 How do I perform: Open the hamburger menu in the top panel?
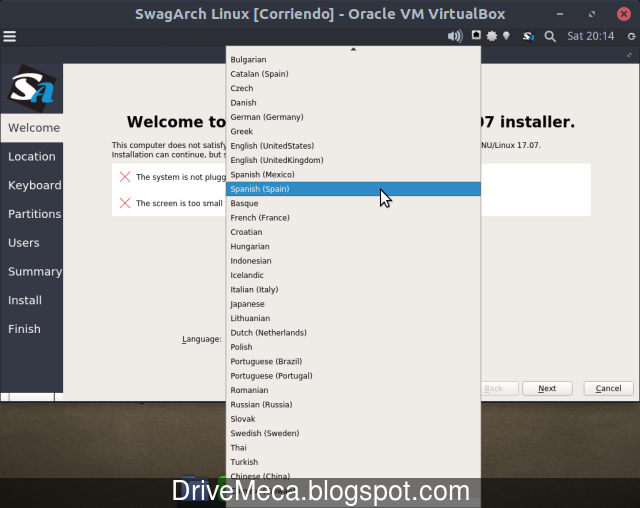[x=9, y=36]
